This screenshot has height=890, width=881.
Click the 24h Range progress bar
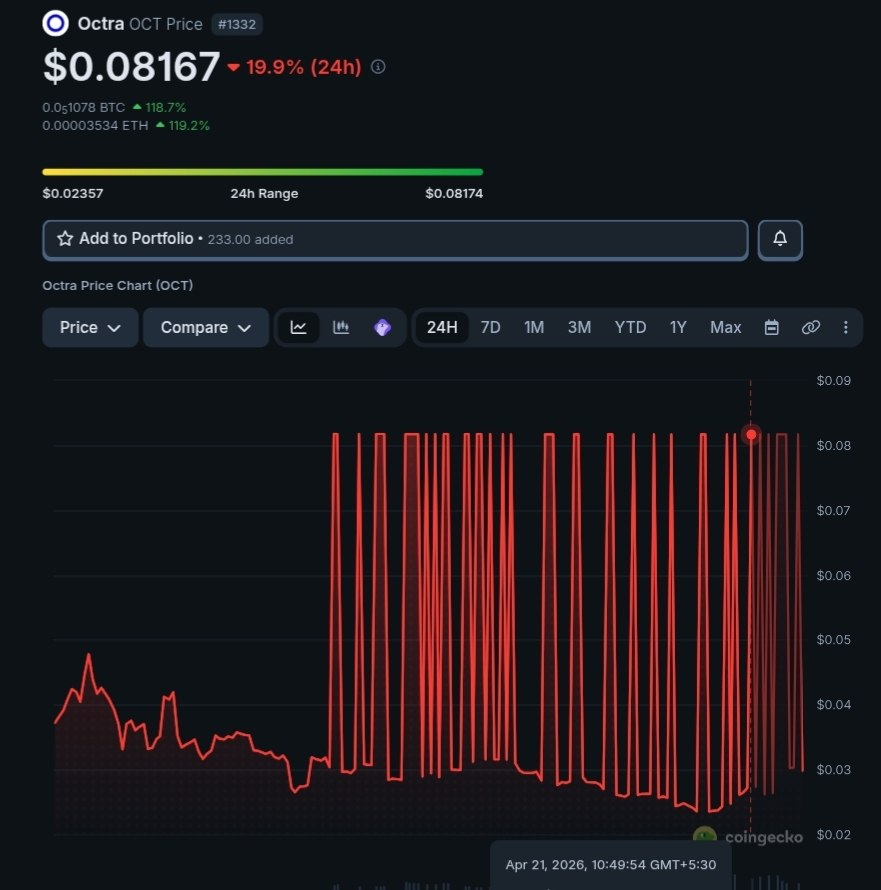[x=263, y=171]
